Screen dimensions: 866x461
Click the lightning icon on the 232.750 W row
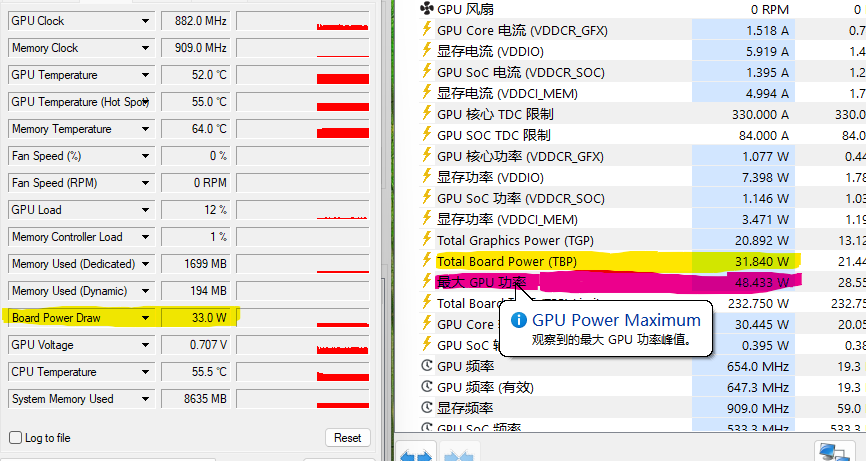(426, 302)
